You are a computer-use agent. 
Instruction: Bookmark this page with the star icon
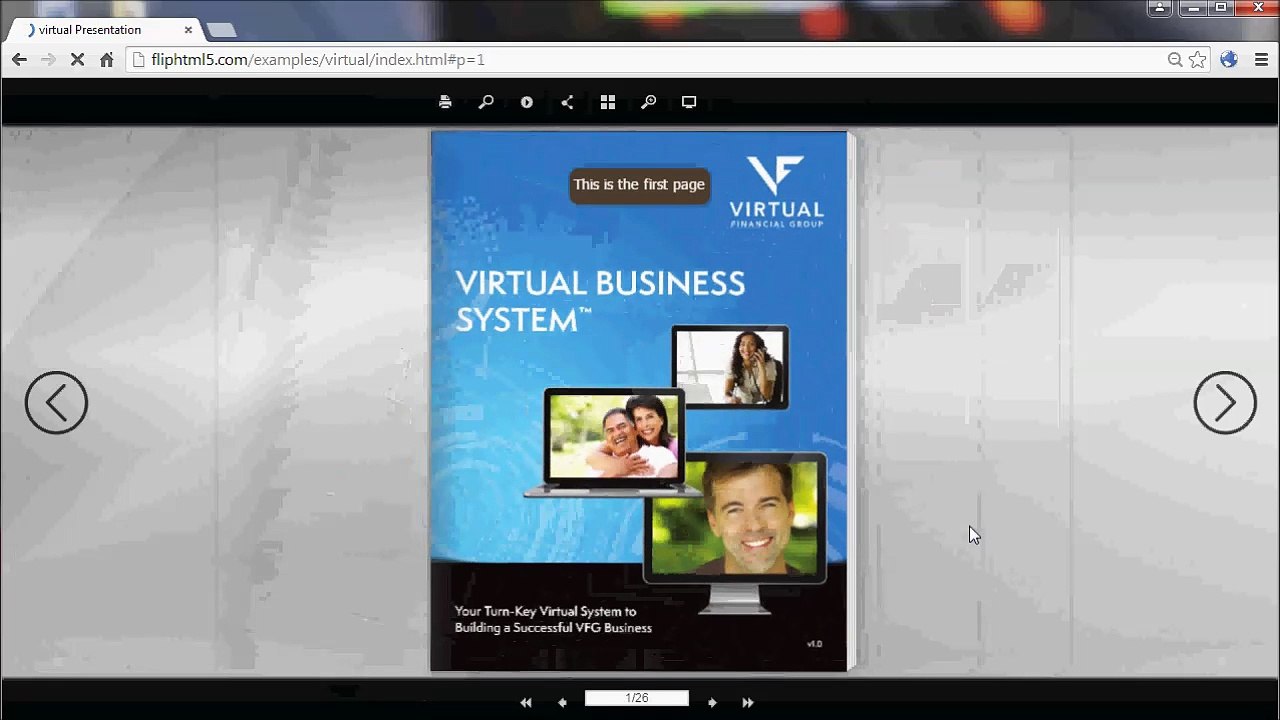point(1197,60)
